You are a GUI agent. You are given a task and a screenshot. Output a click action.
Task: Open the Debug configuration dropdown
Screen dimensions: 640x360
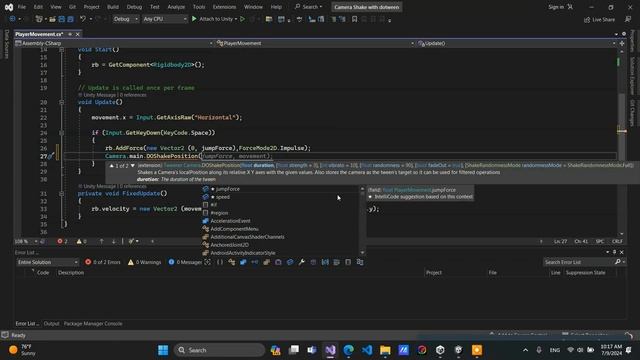[125, 19]
